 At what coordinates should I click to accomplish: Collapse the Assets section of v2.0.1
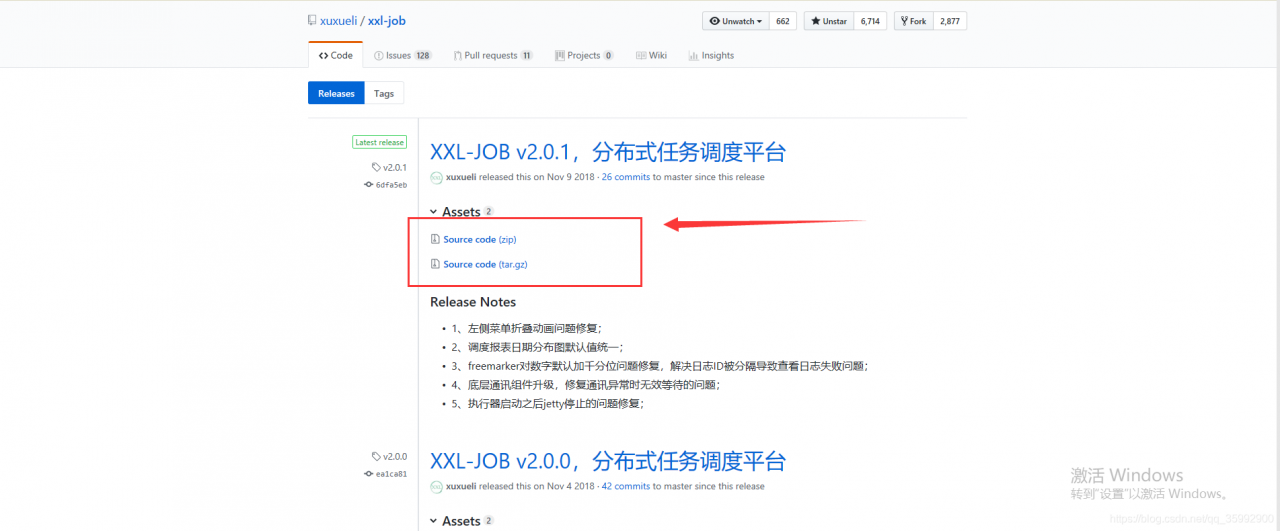pos(462,212)
